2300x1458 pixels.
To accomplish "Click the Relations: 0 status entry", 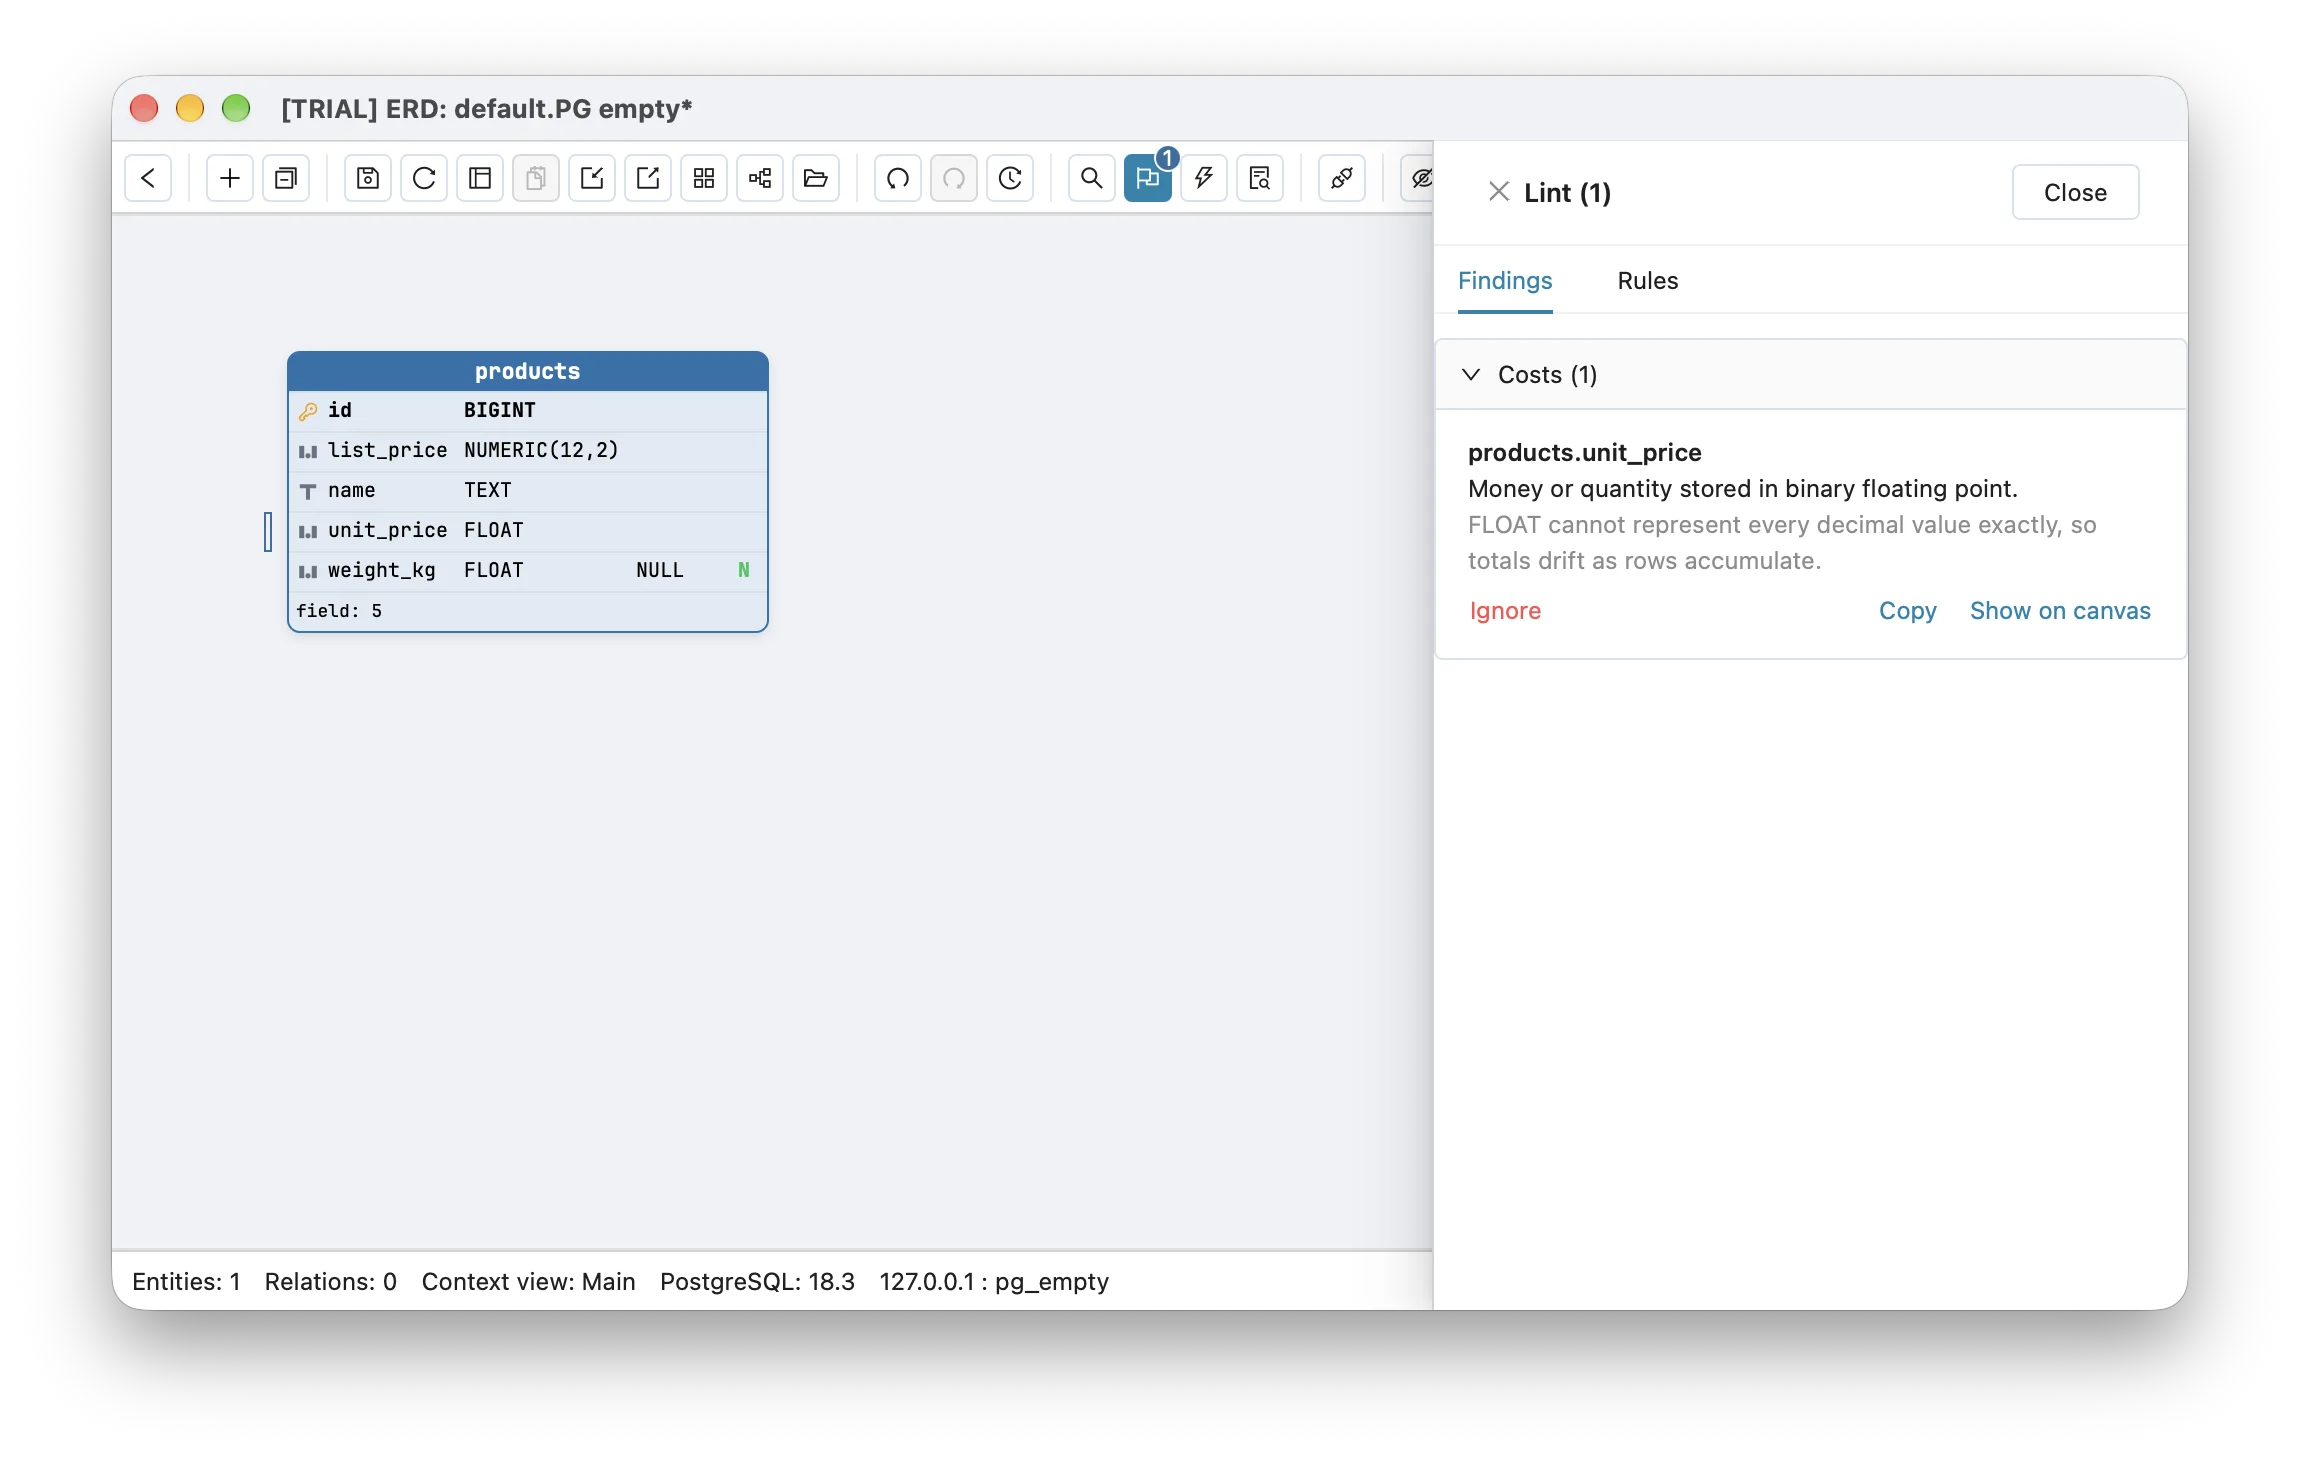I will coord(331,1282).
